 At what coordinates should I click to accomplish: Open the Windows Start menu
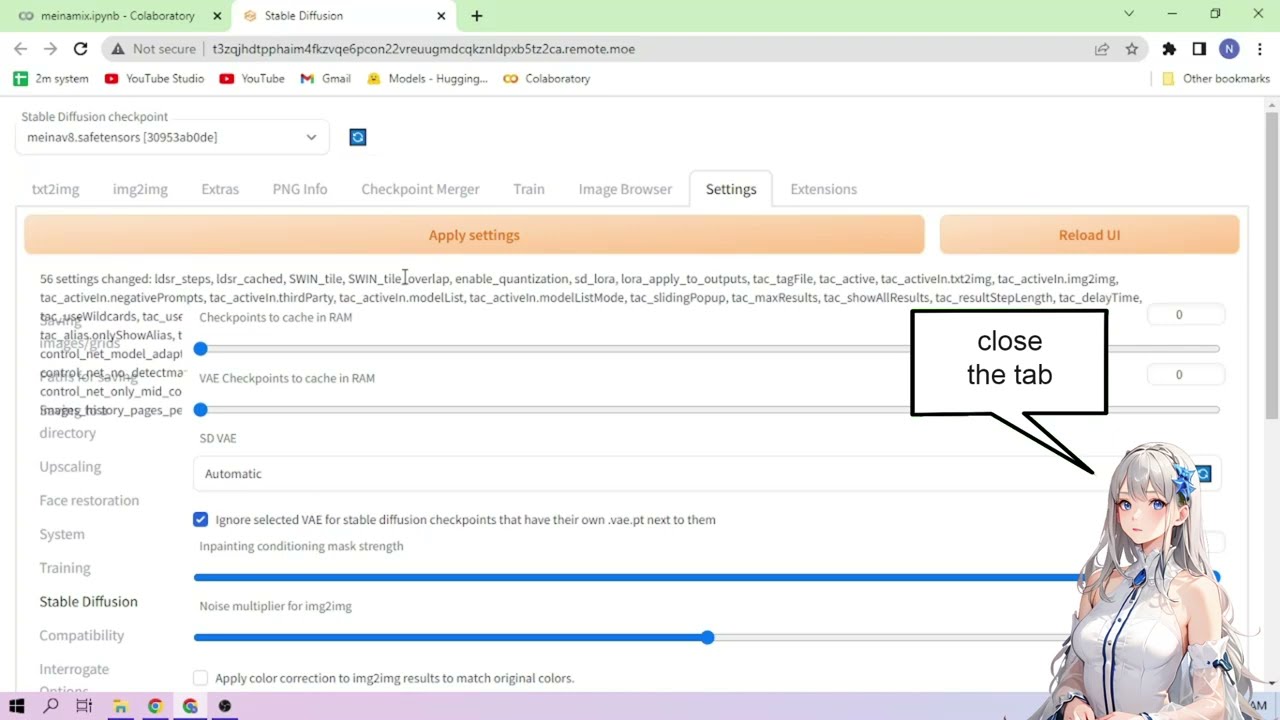pos(17,706)
